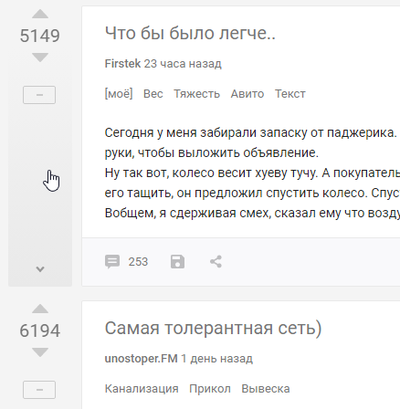
Task: Downvote the post rated 5149
Action: [x=40, y=57]
